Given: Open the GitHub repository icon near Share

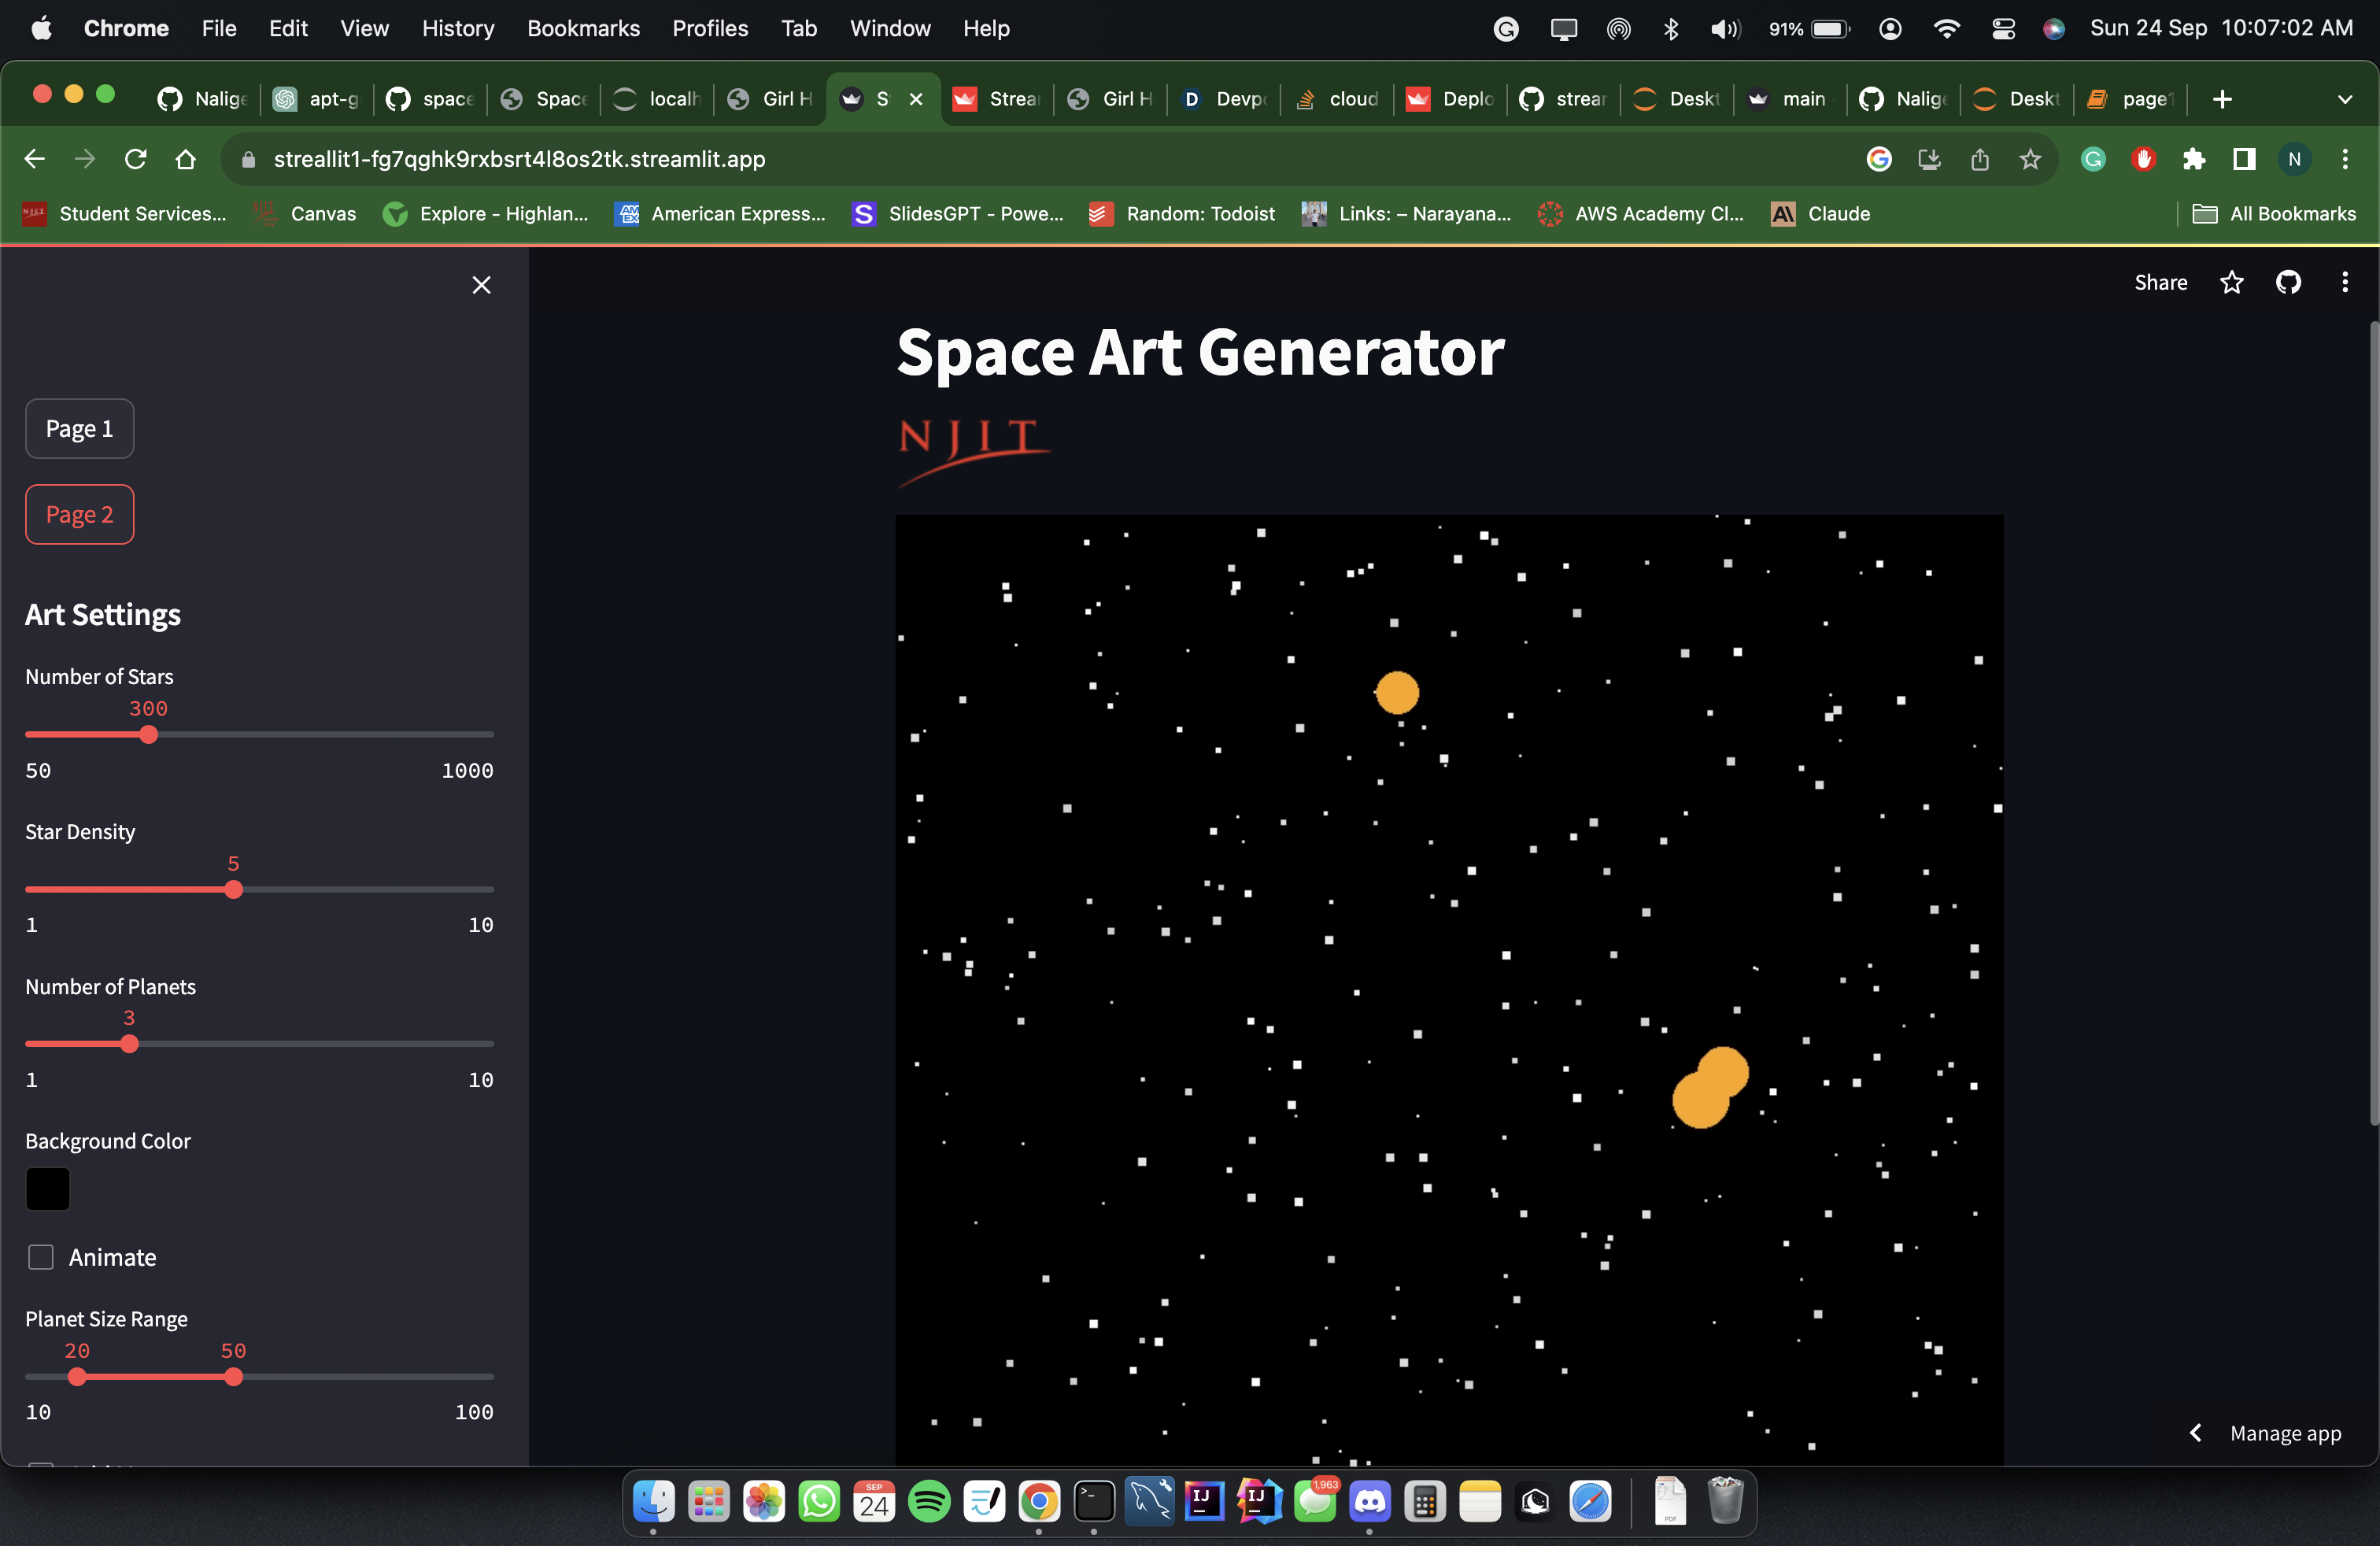Looking at the screenshot, I should [2288, 283].
